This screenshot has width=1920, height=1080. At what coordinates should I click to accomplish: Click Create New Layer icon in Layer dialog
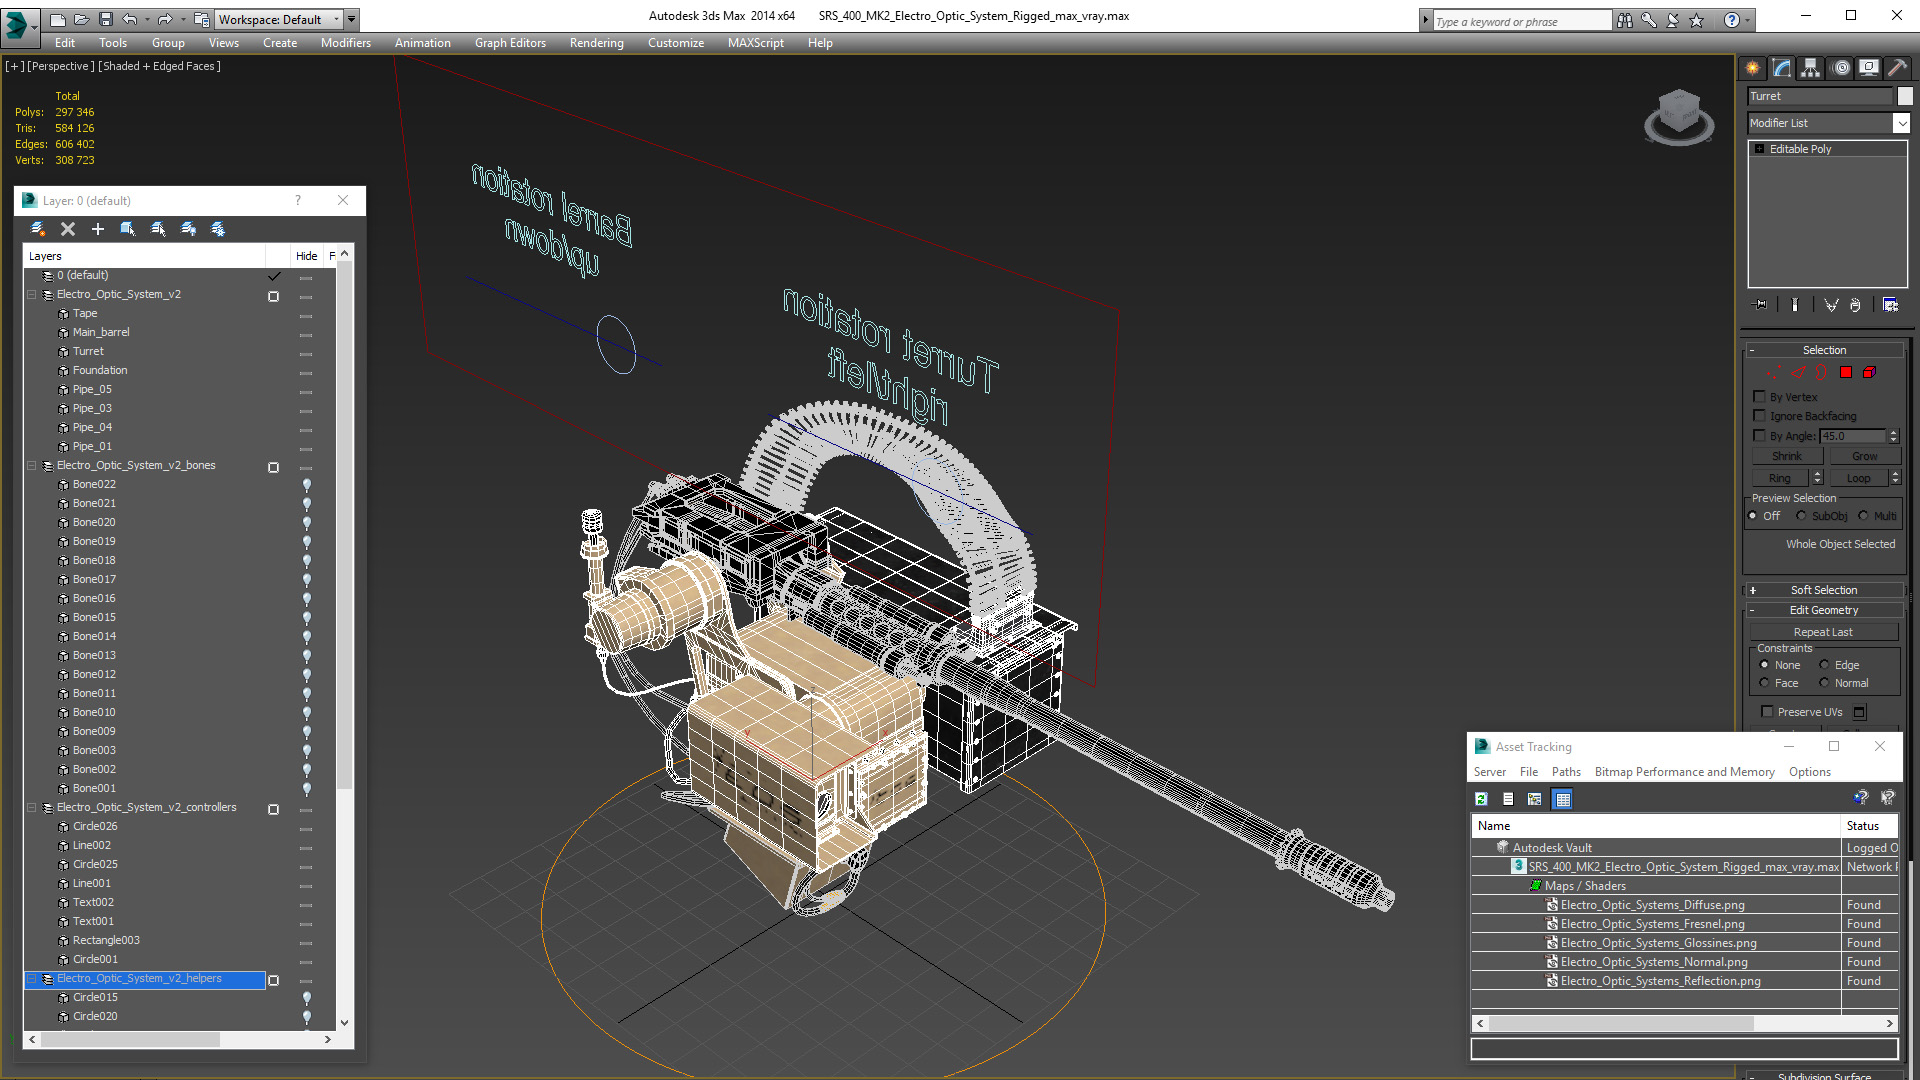pyautogui.click(x=38, y=229)
